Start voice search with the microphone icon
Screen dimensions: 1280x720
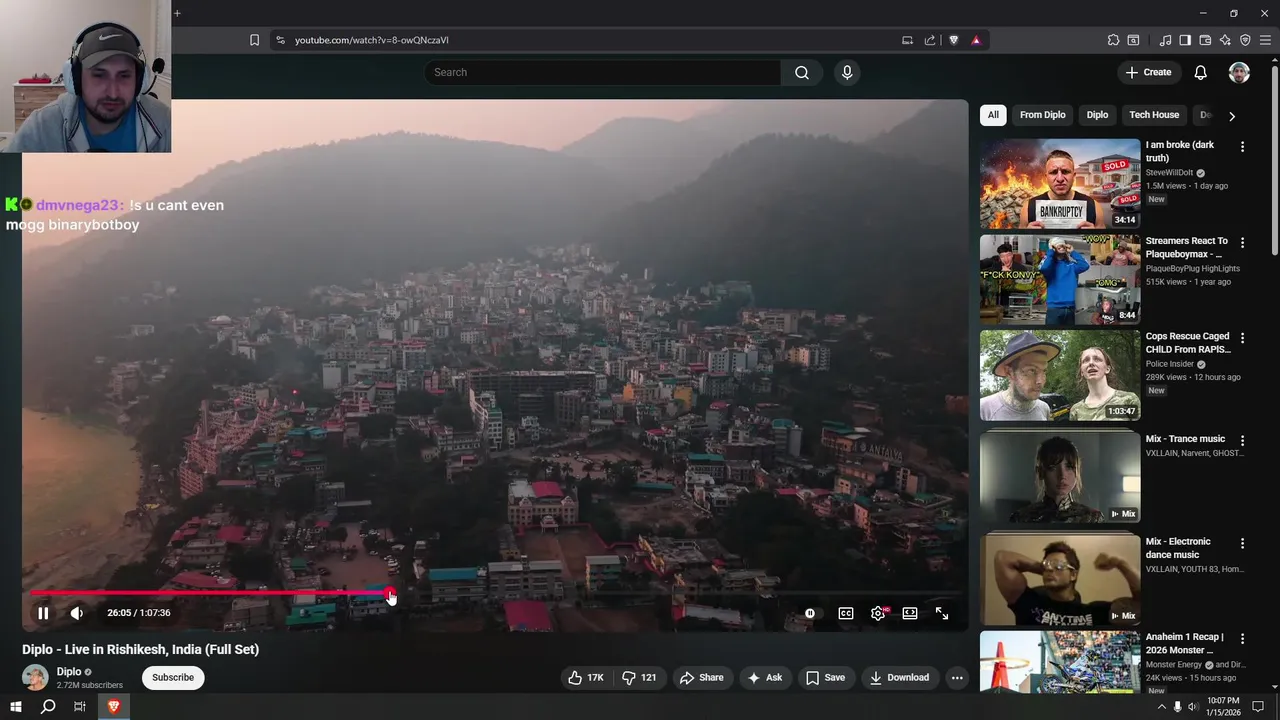pos(847,72)
